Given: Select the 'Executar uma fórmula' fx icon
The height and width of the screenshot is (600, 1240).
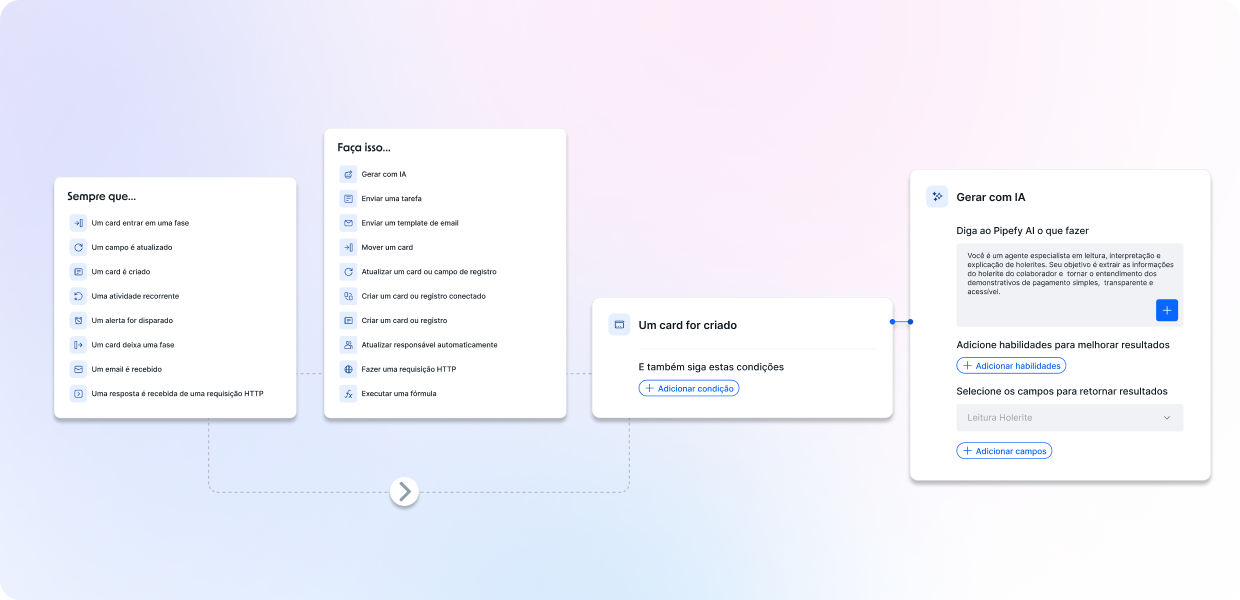Looking at the screenshot, I should pos(348,394).
